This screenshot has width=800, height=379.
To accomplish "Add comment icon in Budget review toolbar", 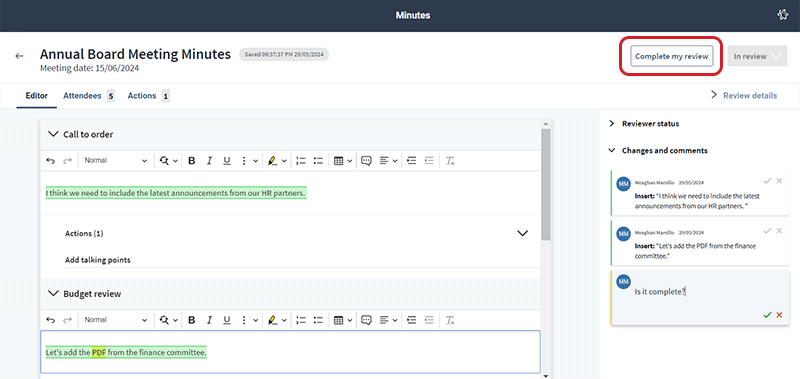I will [x=366, y=320].
